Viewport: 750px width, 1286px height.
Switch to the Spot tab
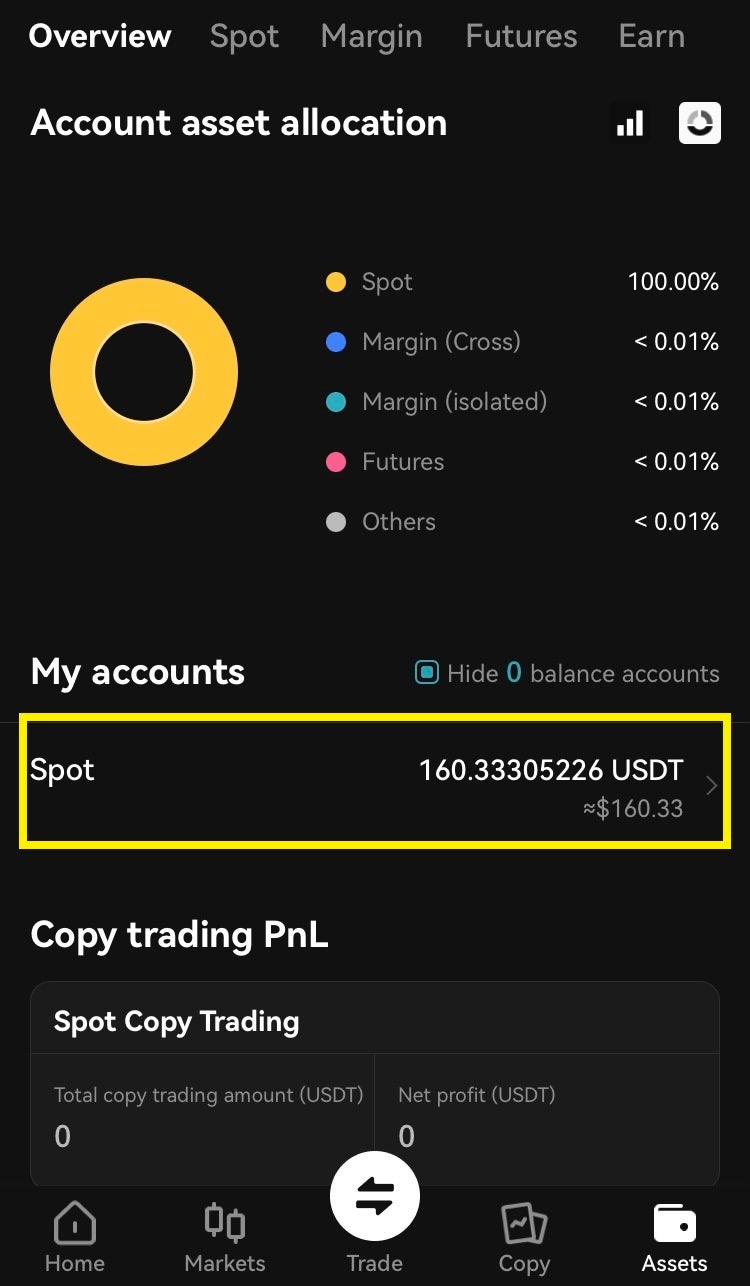tap(245, 37)
